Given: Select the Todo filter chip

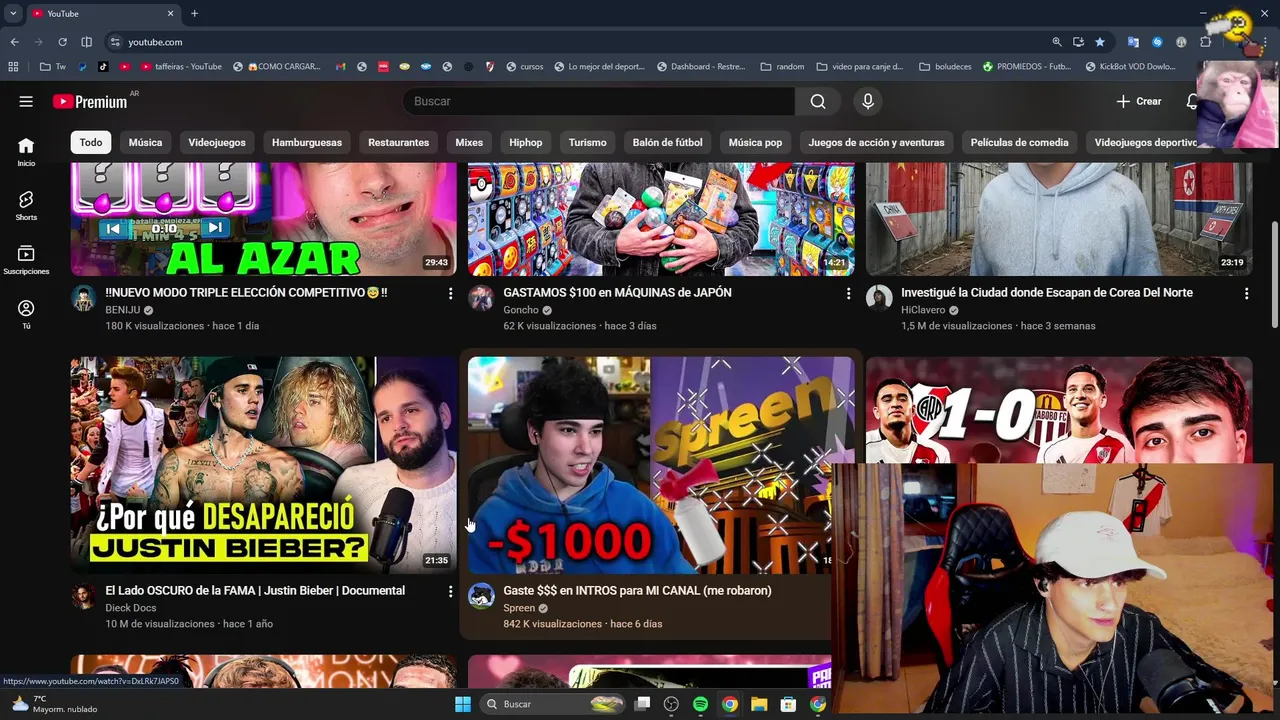Looking at the screenshot, I should pyautogui.click(x=91, y=142).
